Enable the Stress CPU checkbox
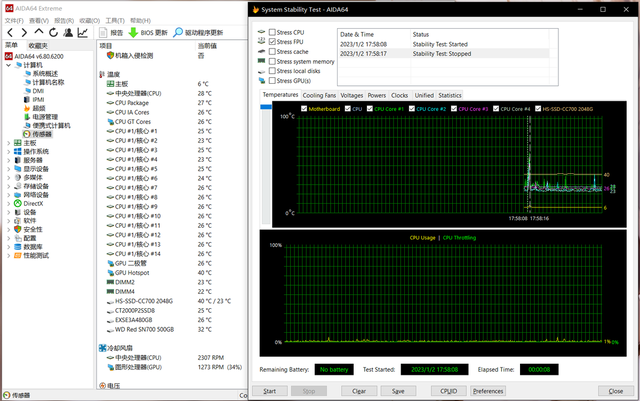640x401 pixels. [x=272, y=32]
